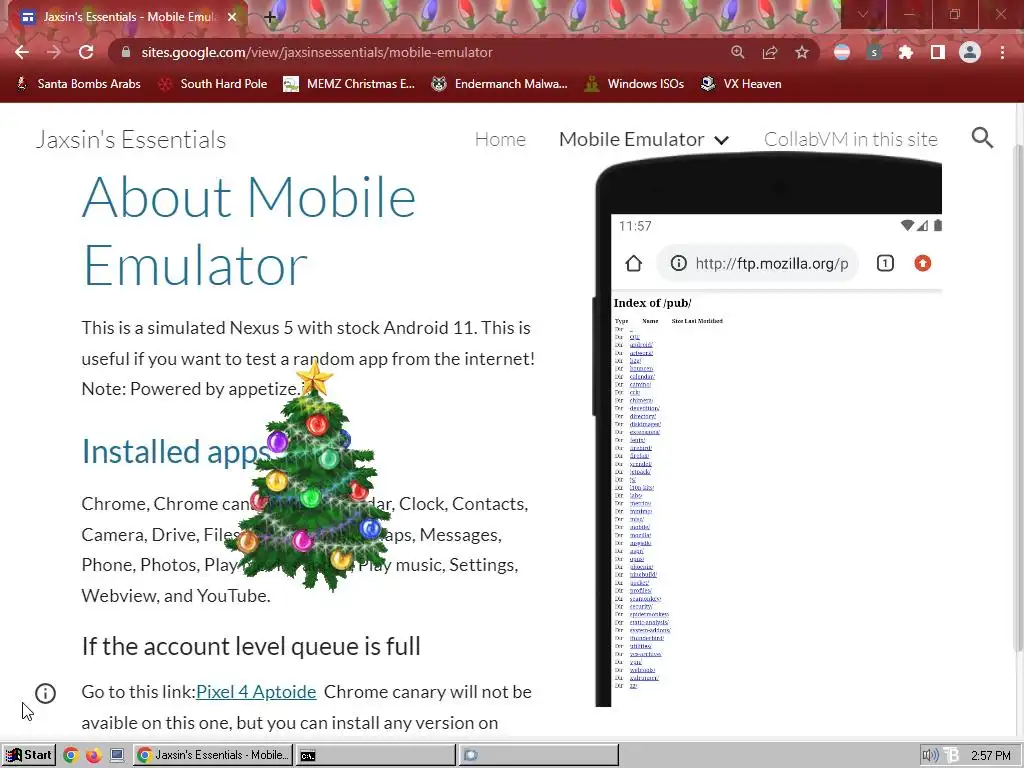Image resolution: width=1024 pixels, height=768 pixels.
Task: Click the system tray icon beside the clock
Action: click(x=952, y=756)
